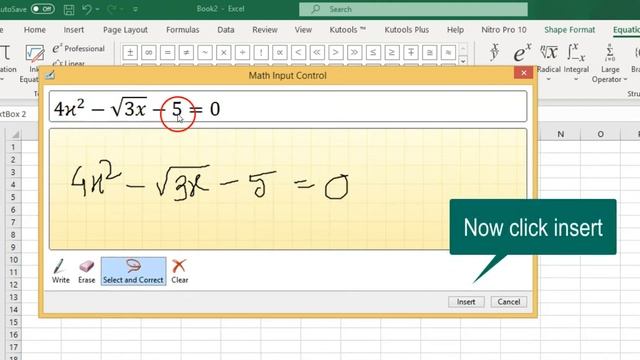The image size is (640, 360).
Task: Switch to the Page Layout tab
Action: 125,30
